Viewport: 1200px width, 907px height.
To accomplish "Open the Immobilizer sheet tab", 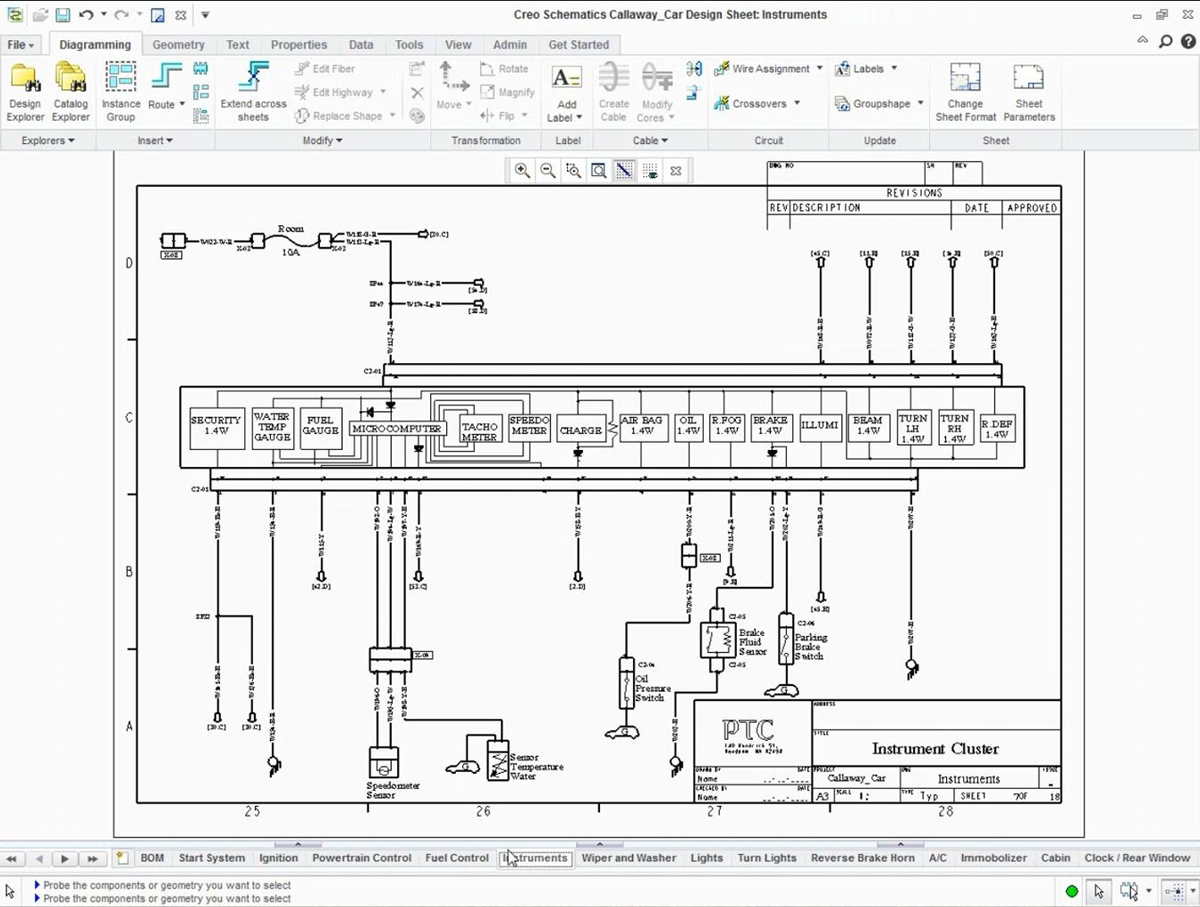I will pos(994,858).
